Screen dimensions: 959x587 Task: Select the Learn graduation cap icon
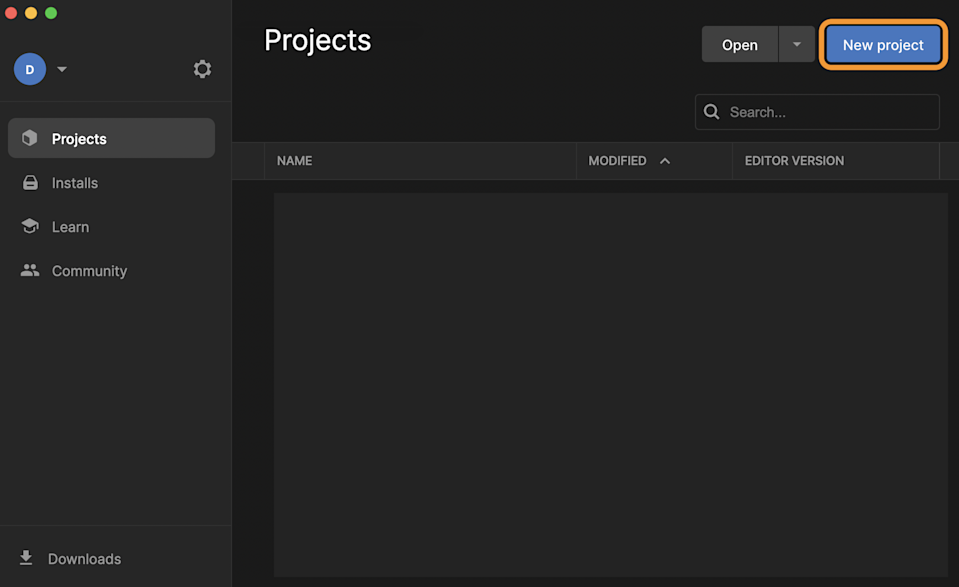click(31, 226)
